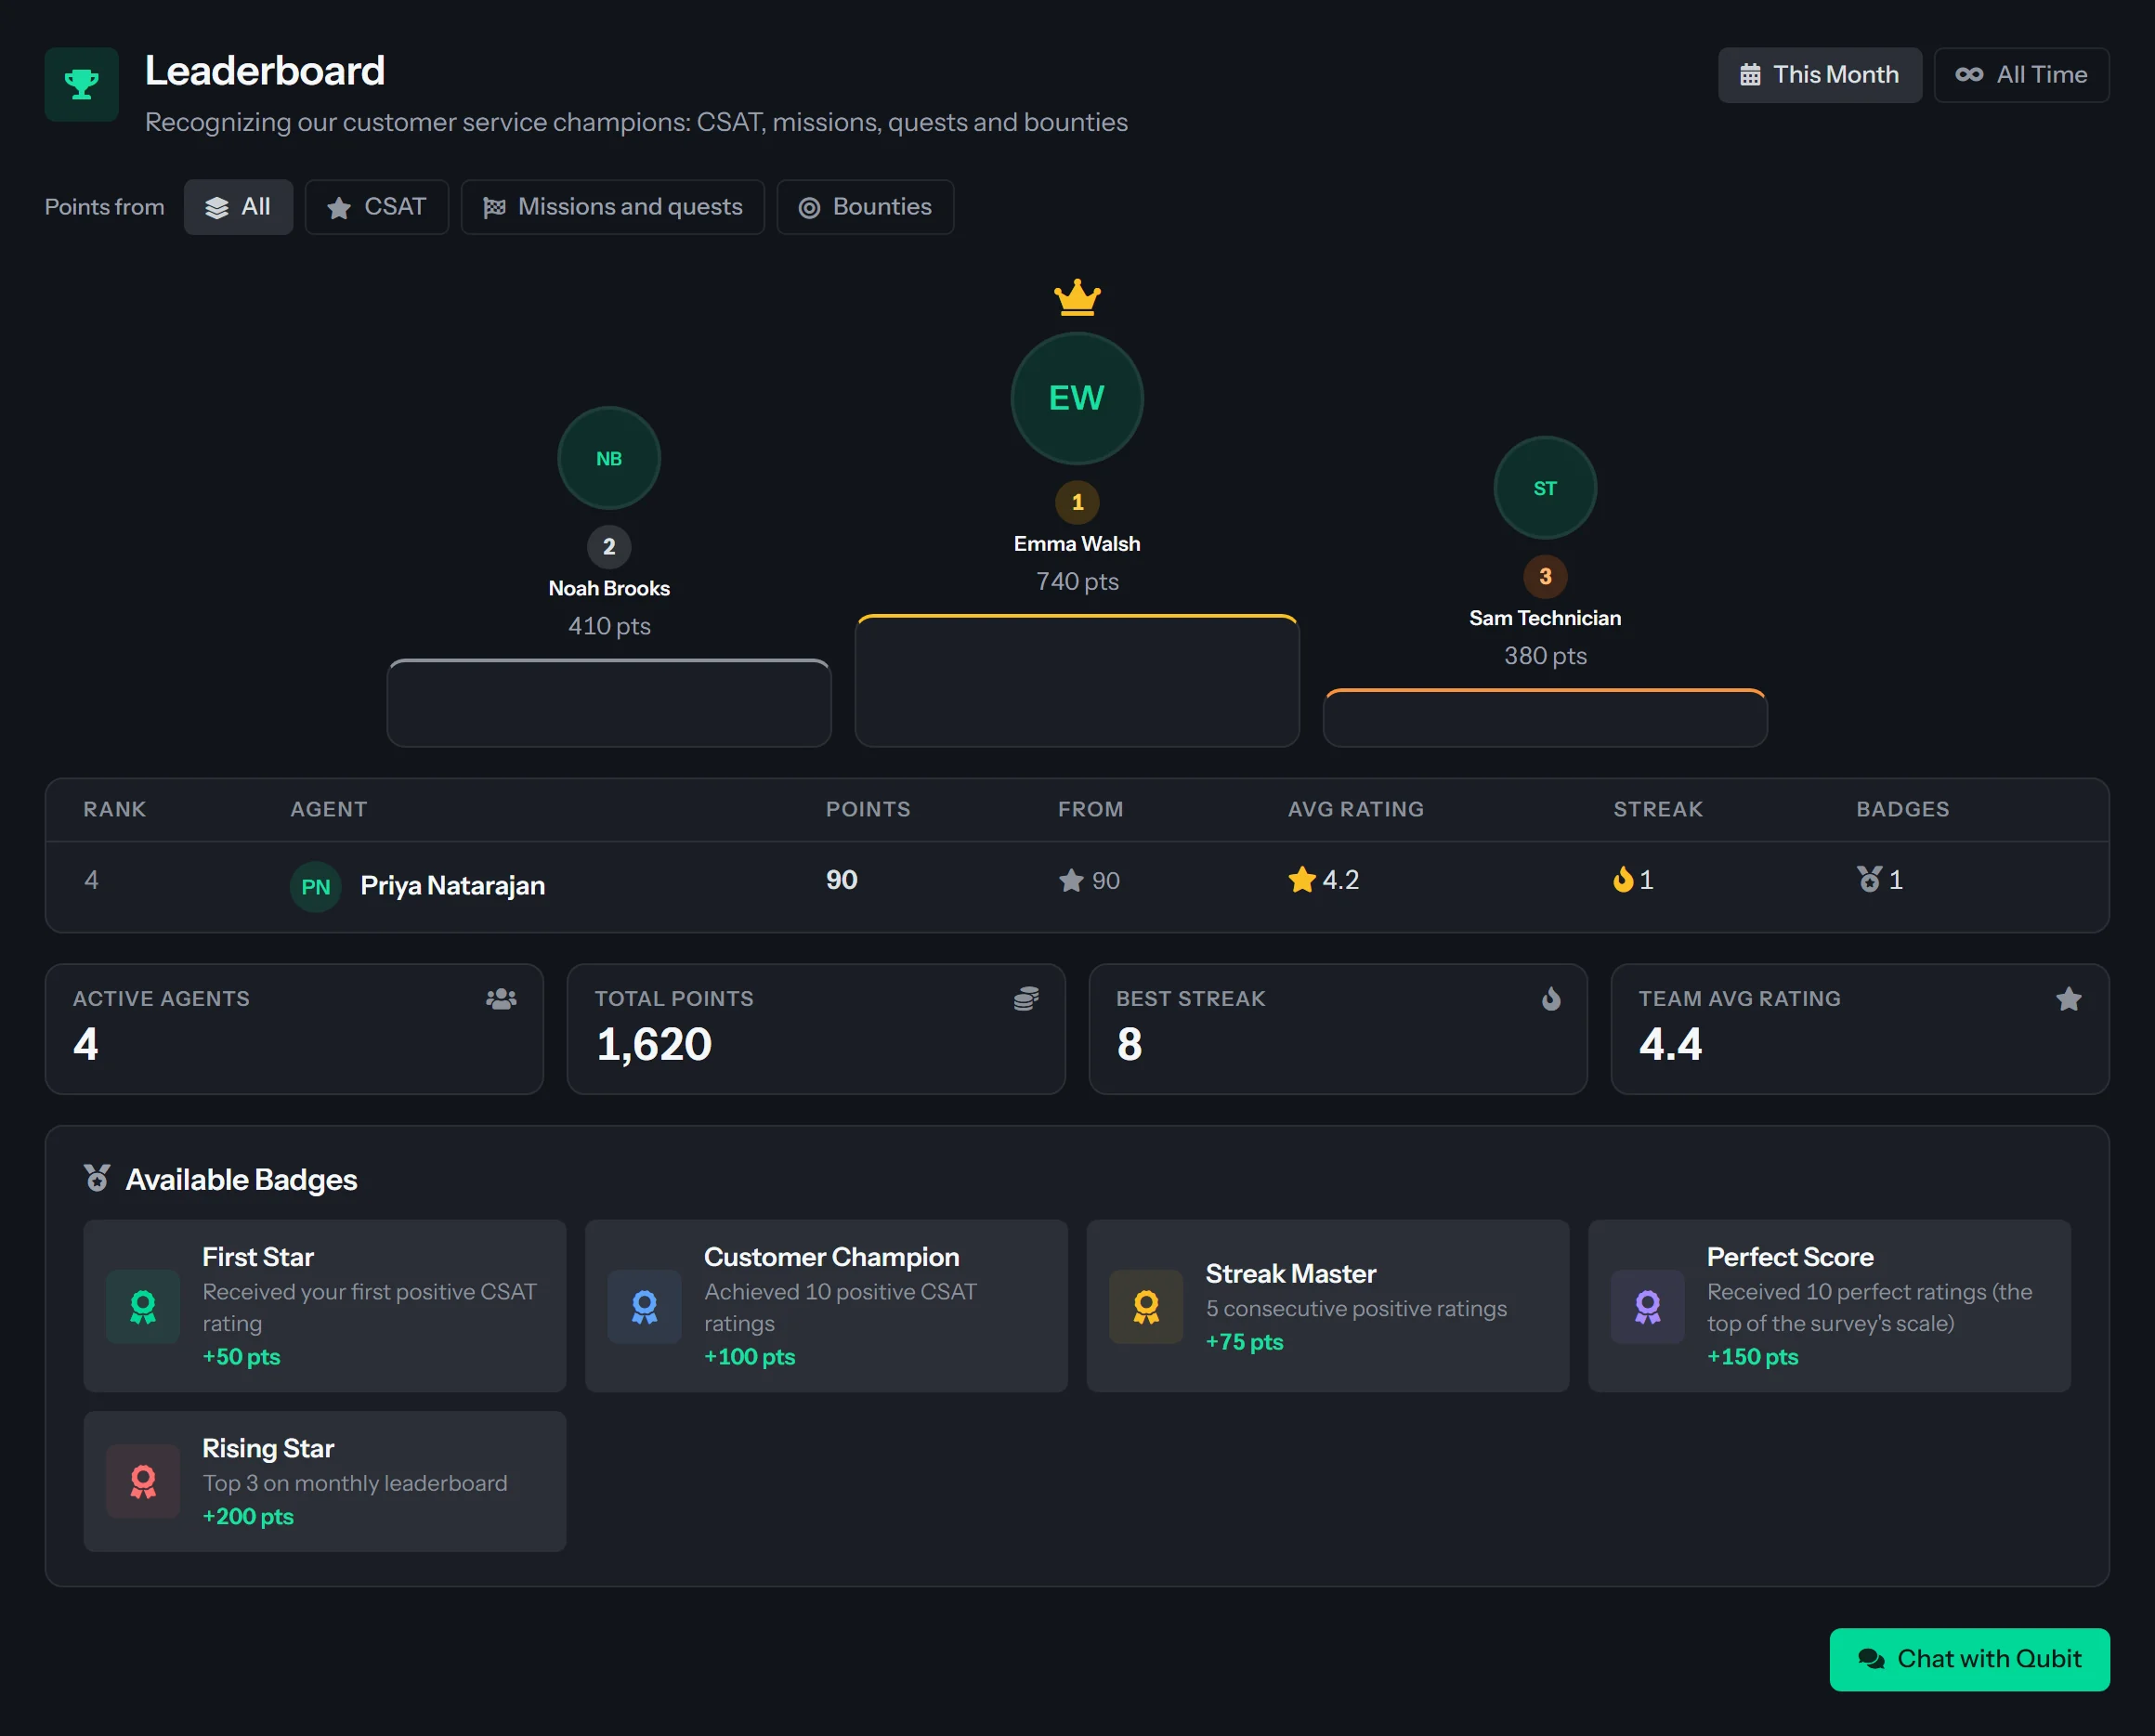Screen dimensions: 2155x1736
Task: Click the 410 pts score
Action: tap(609, 626)
